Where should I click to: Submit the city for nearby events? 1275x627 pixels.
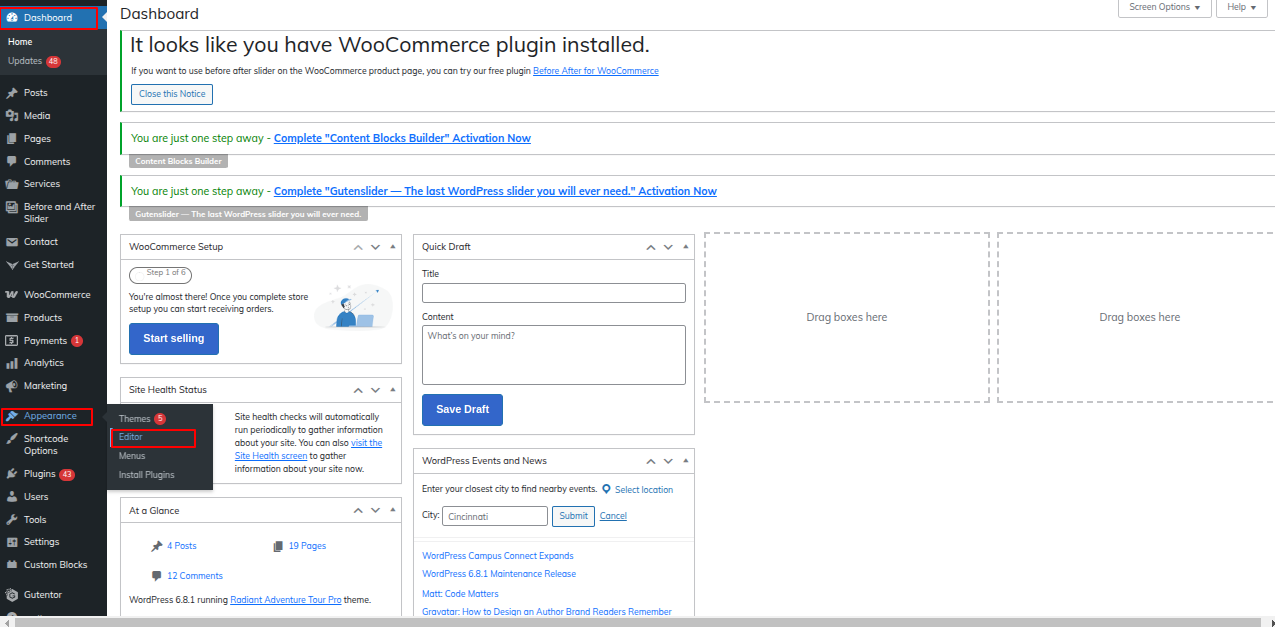(x=573, y=516)
